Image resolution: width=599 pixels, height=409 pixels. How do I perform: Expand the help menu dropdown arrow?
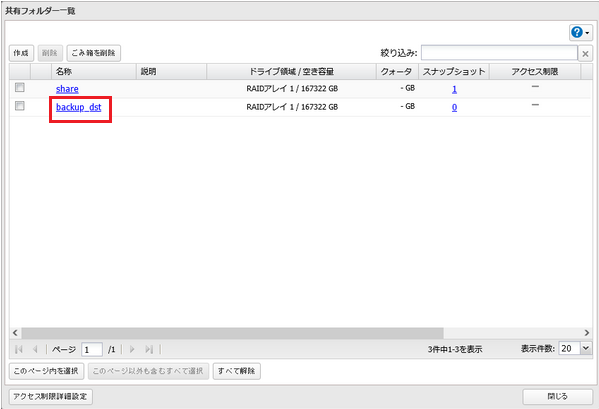588,33
